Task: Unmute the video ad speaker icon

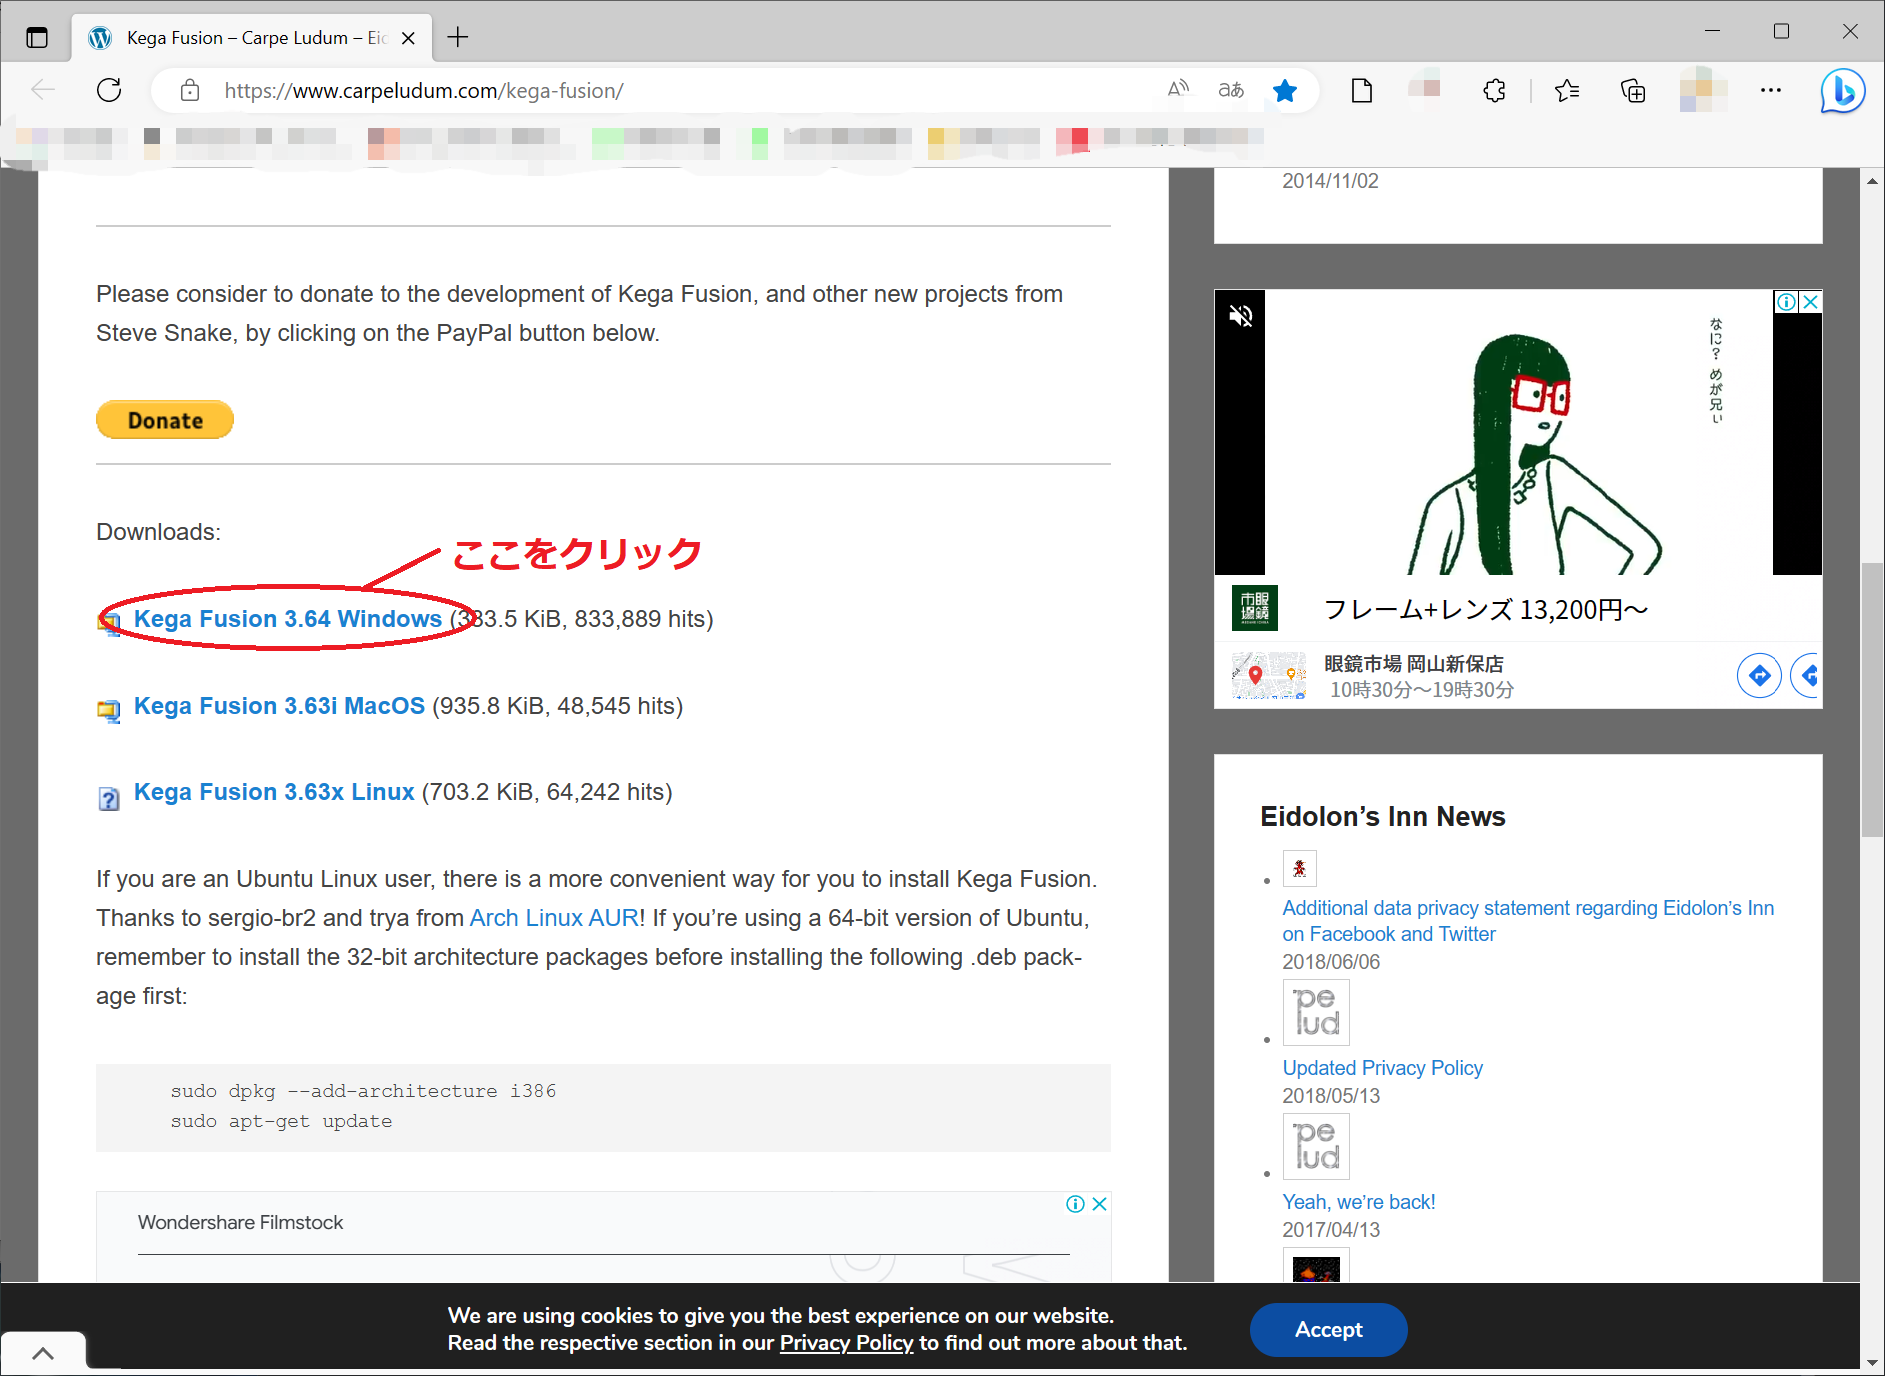Action: pyautogui.click(x=1241, y=316)
